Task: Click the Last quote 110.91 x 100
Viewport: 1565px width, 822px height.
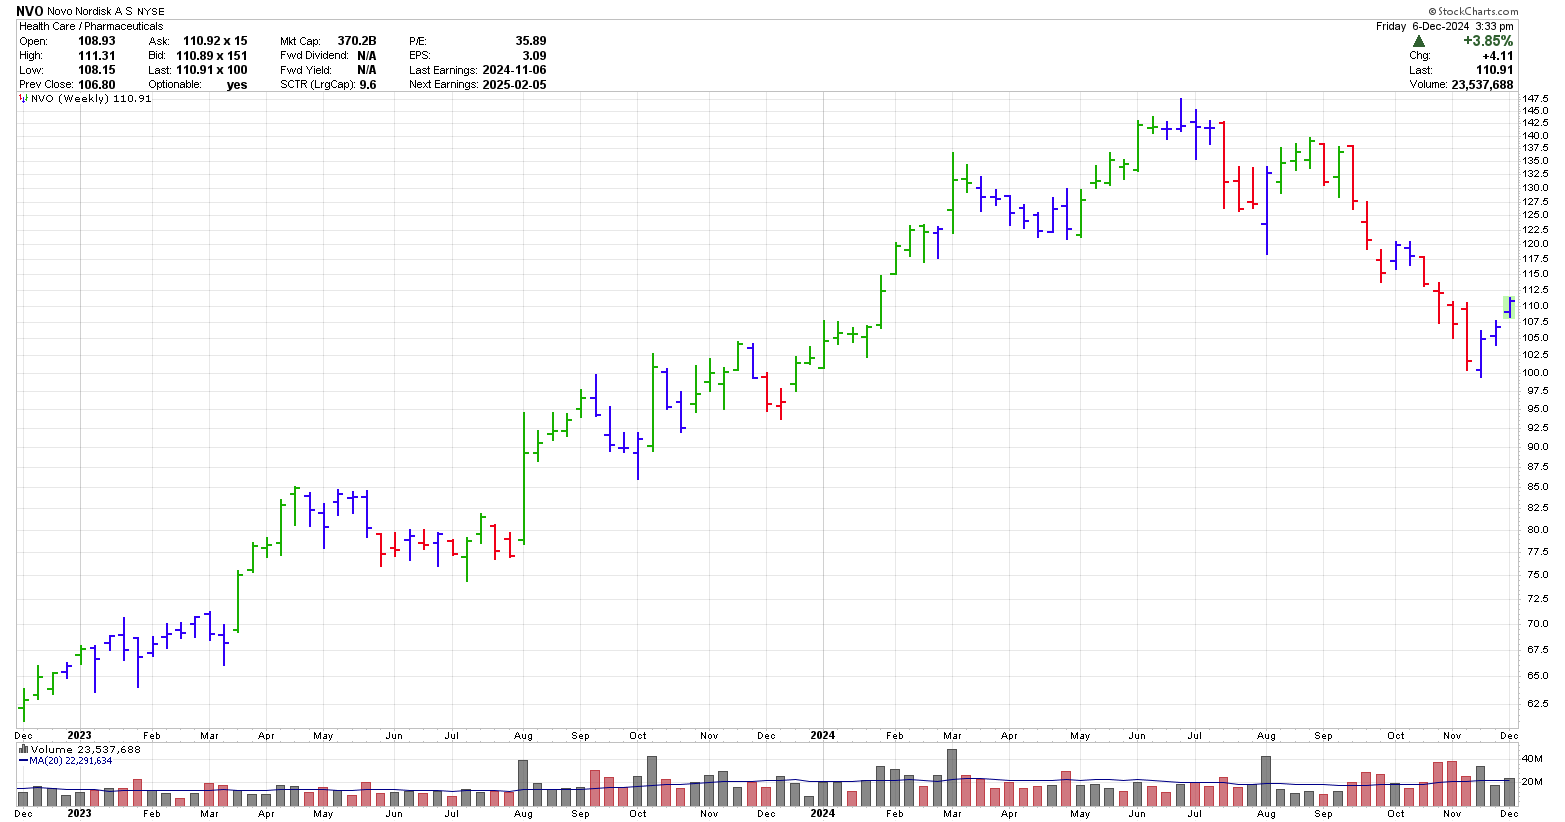Action: 212,70
